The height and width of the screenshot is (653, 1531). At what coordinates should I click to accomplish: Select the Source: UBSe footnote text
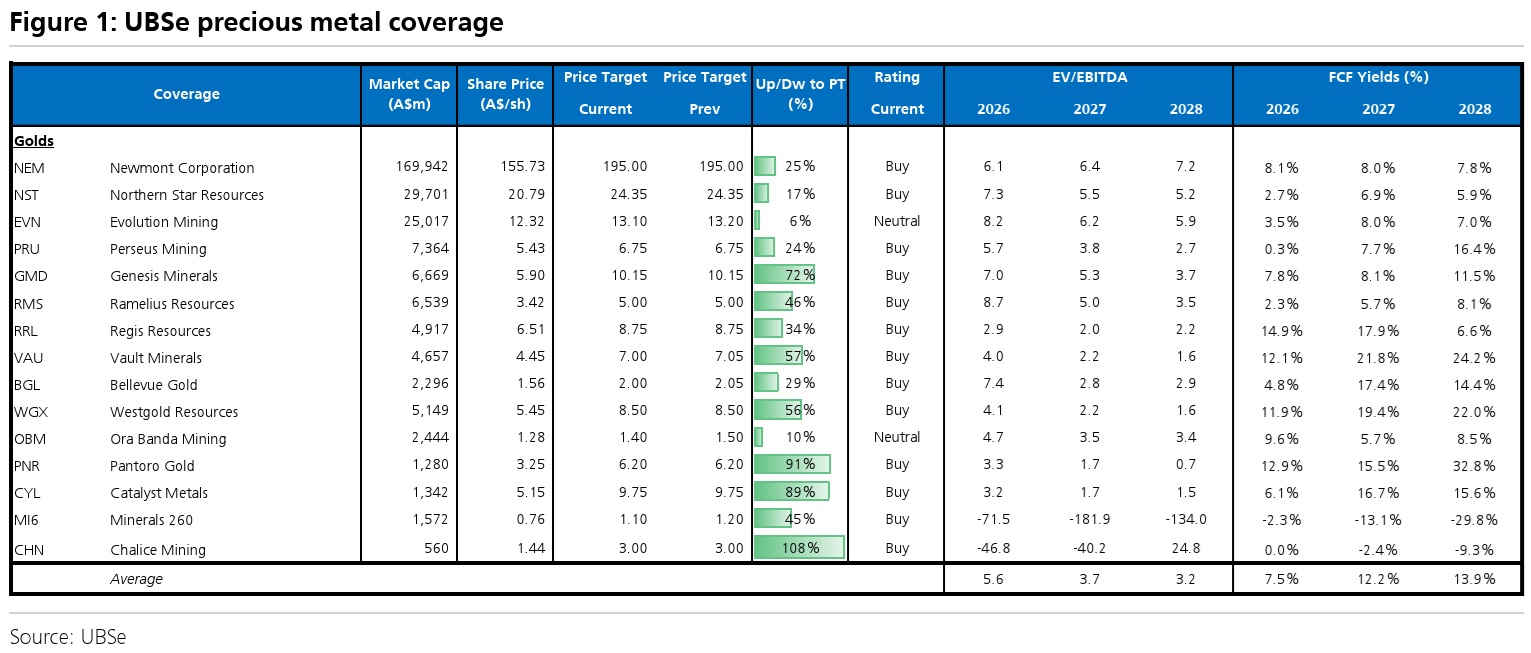pos(68,636)
